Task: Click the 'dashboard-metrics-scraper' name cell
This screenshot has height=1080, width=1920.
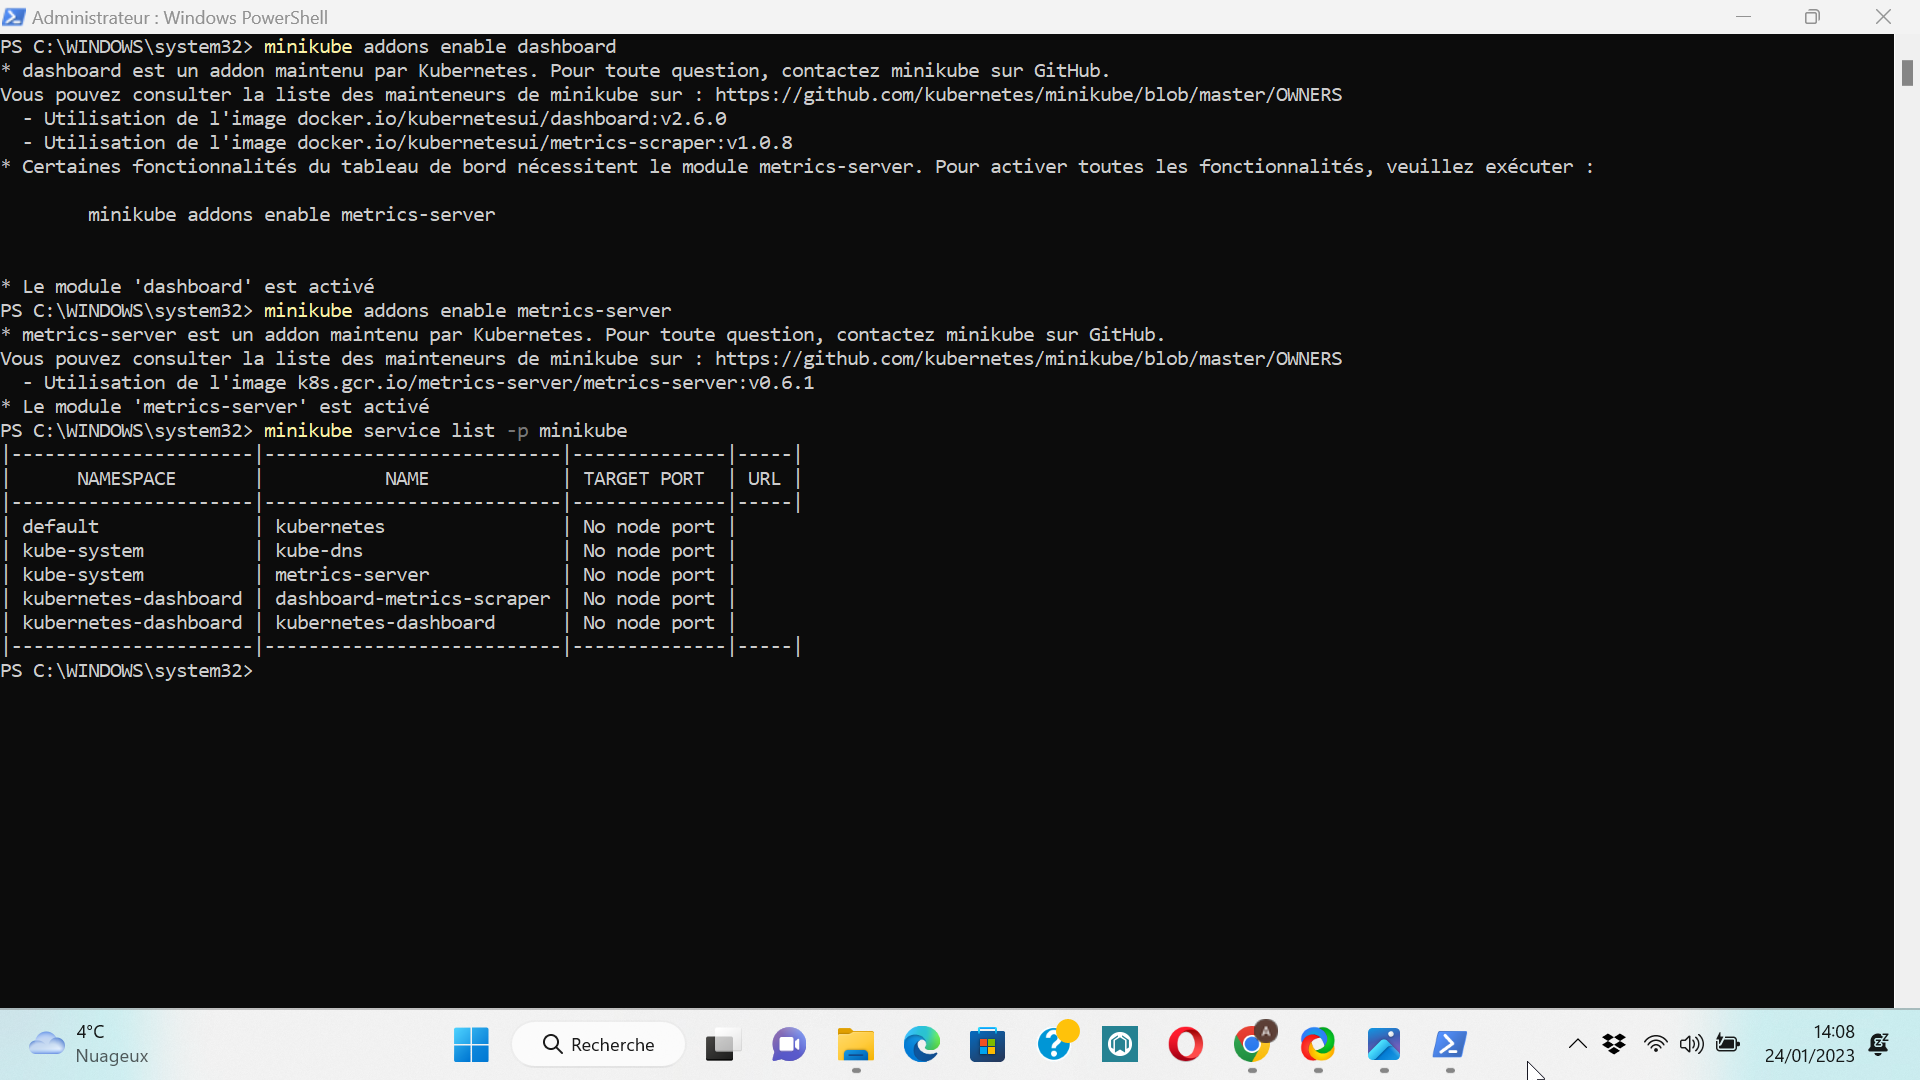Action: (412, 599)
